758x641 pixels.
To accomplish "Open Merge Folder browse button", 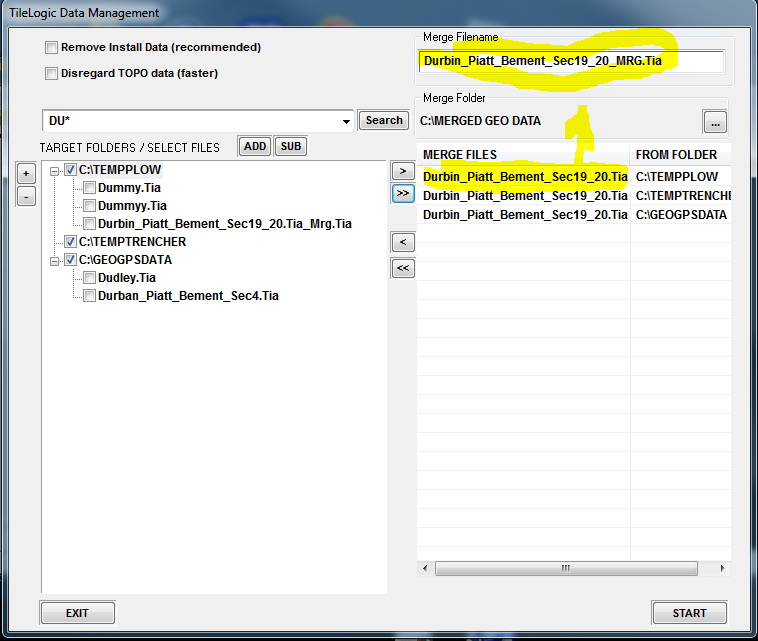I will [714, 122].
